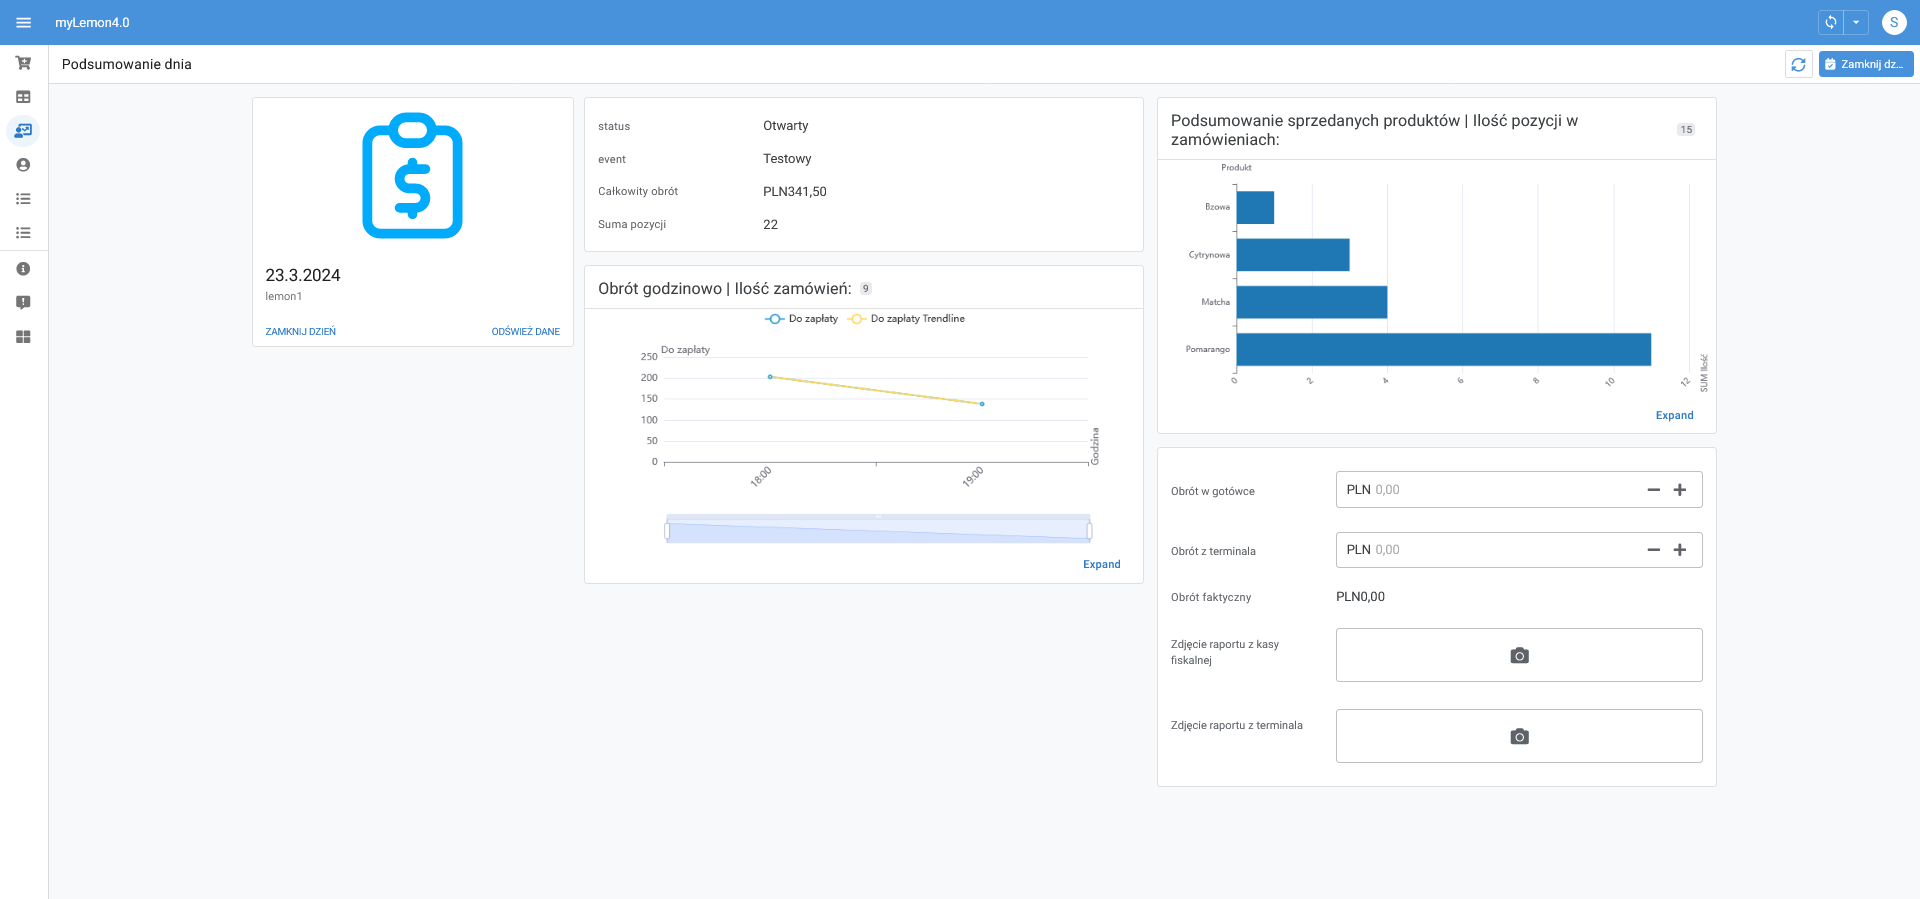Open the feedback alert sidebar icon
Screen dimensions: 1920x899
pyautogui.click(x=23, y=303)
